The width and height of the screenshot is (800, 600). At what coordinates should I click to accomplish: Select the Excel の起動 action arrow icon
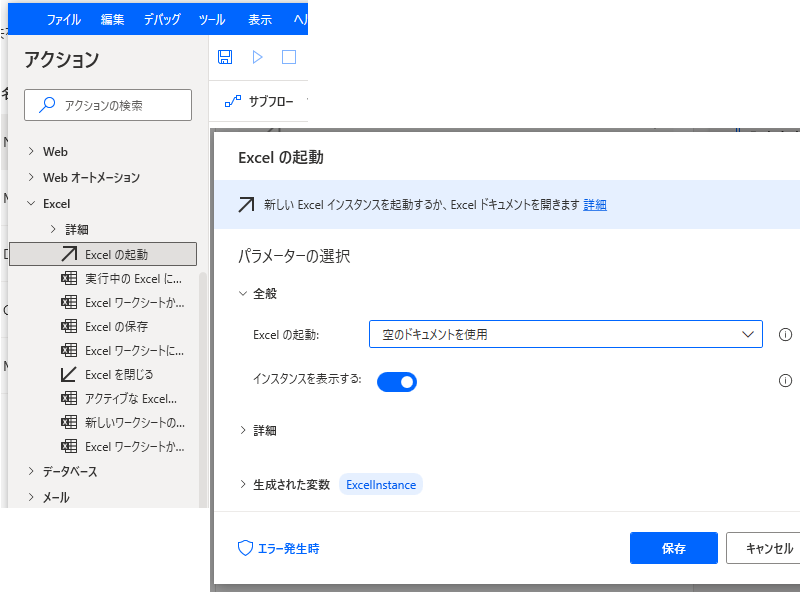tap(69, 254)
